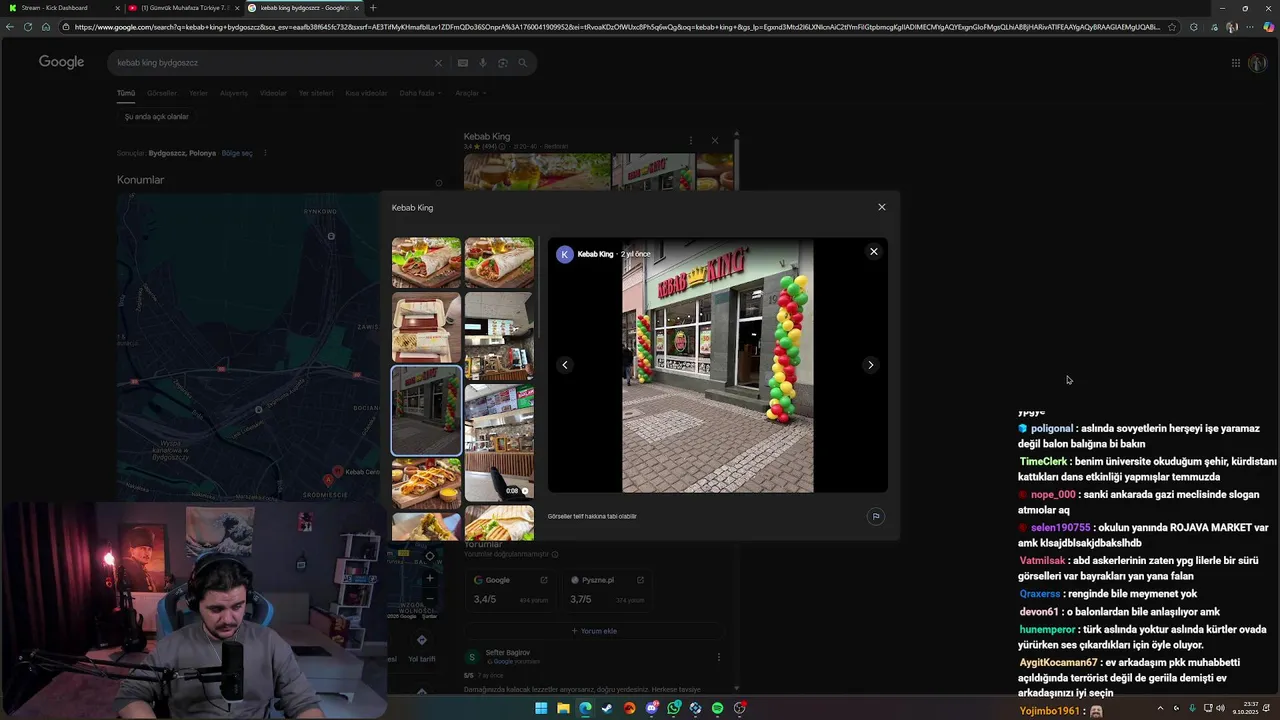
Task: Go to the next photo arrow
Action: [x=870, y=365]
